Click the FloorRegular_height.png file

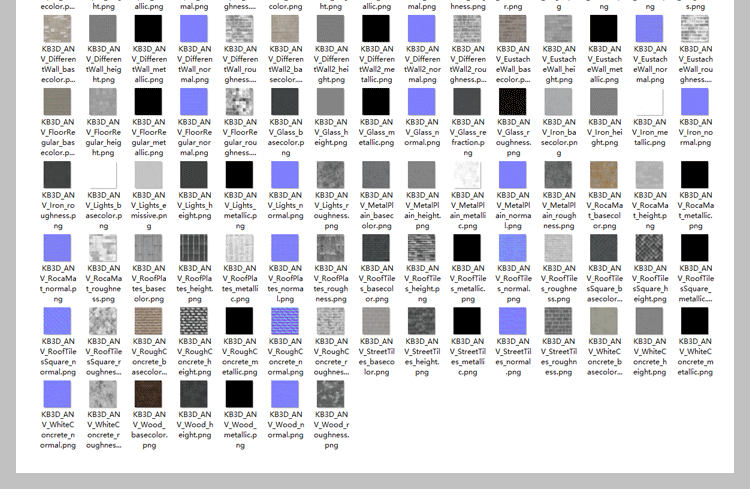pyautogui.click(x=103, y=102)
